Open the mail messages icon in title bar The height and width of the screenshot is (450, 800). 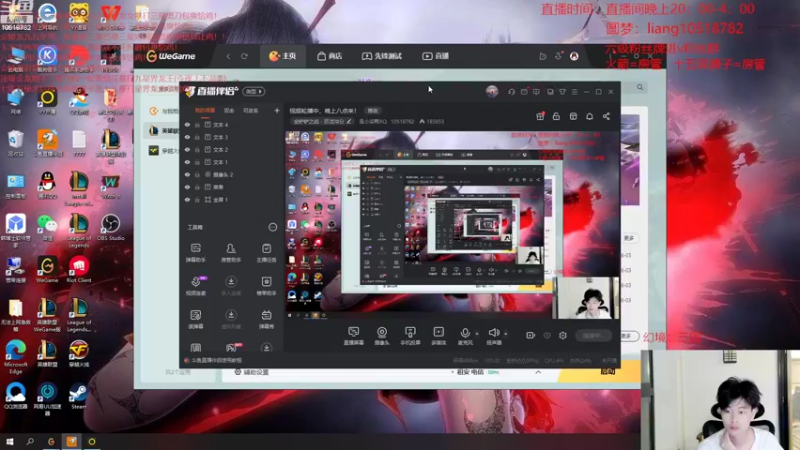point(524,92)
